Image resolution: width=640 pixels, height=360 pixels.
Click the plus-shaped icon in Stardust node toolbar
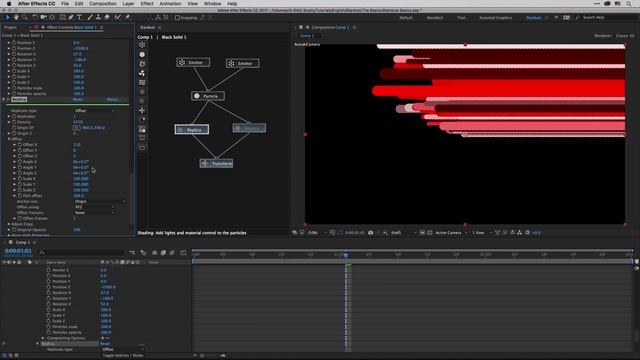[142, 110]
